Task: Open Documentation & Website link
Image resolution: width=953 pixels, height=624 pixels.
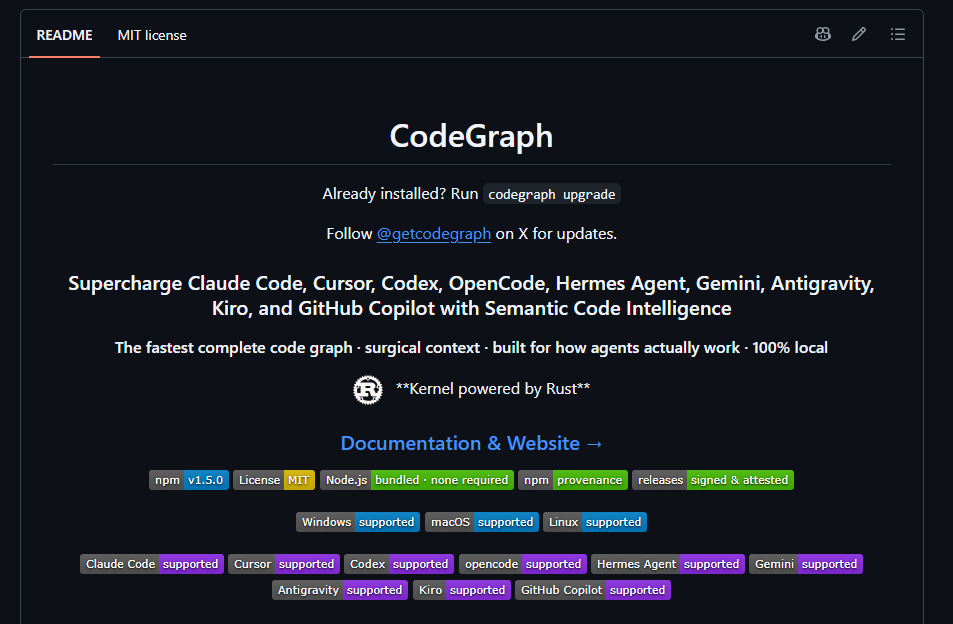Action: tap(472, 443)
